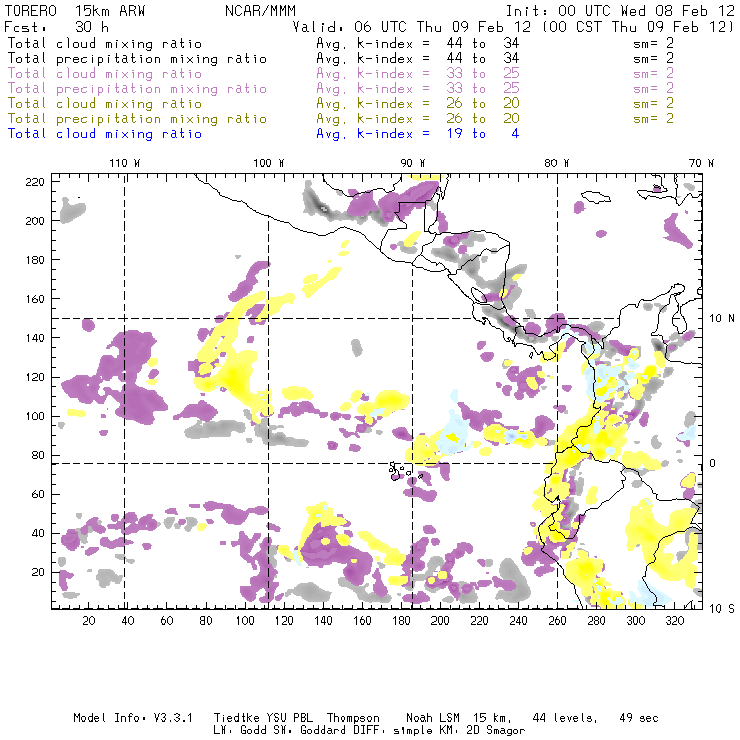Click the "90 W" longitude label
Viewport: 740px width, 740px height.
pos(412,163)
